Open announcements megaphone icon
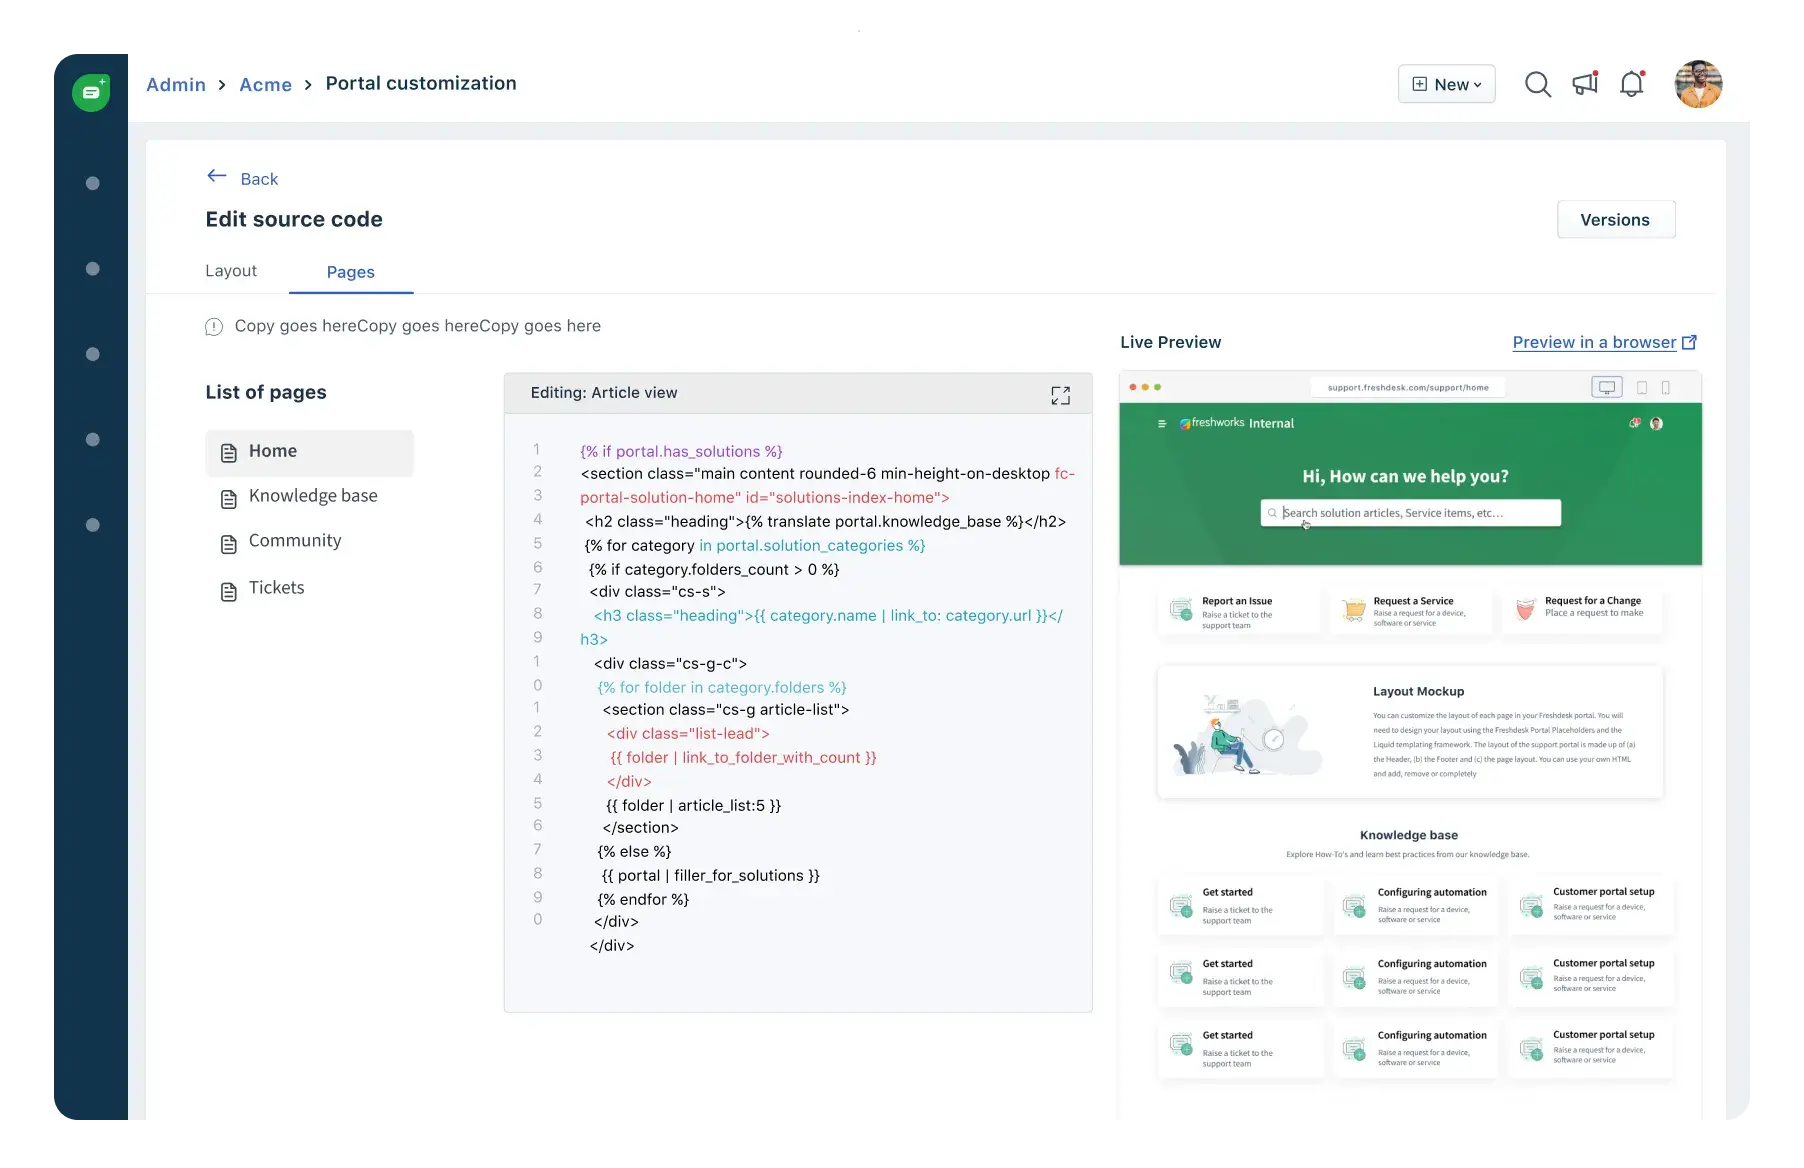This screenshot has width=1804, height=1168. 1585,84
